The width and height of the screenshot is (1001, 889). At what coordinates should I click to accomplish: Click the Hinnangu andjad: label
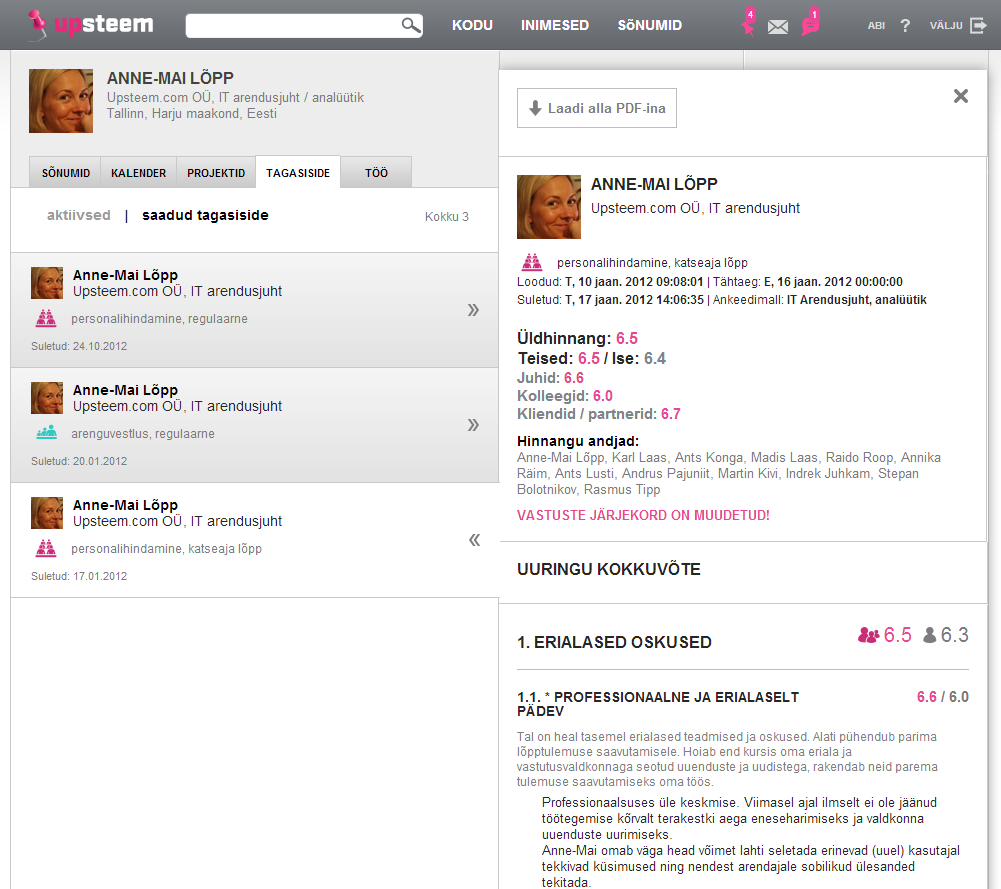click(x=578, y=441)
